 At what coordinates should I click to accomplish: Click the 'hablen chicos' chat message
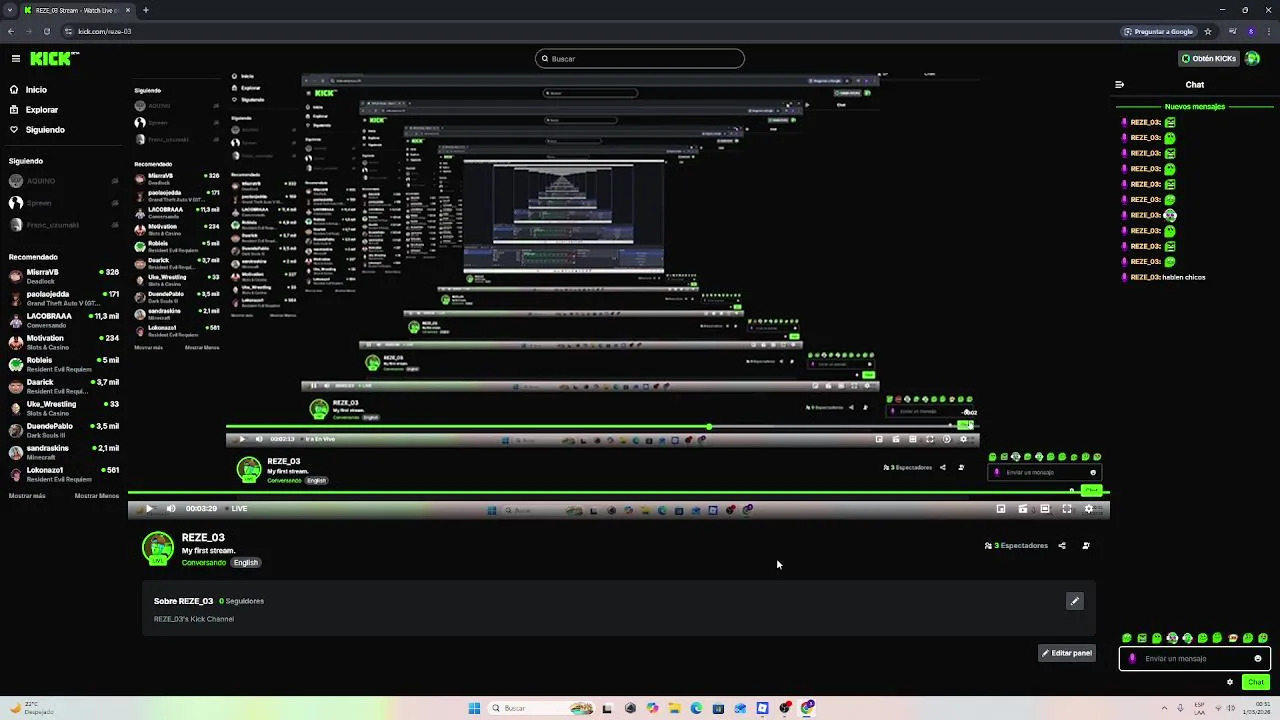[1184, 277]
